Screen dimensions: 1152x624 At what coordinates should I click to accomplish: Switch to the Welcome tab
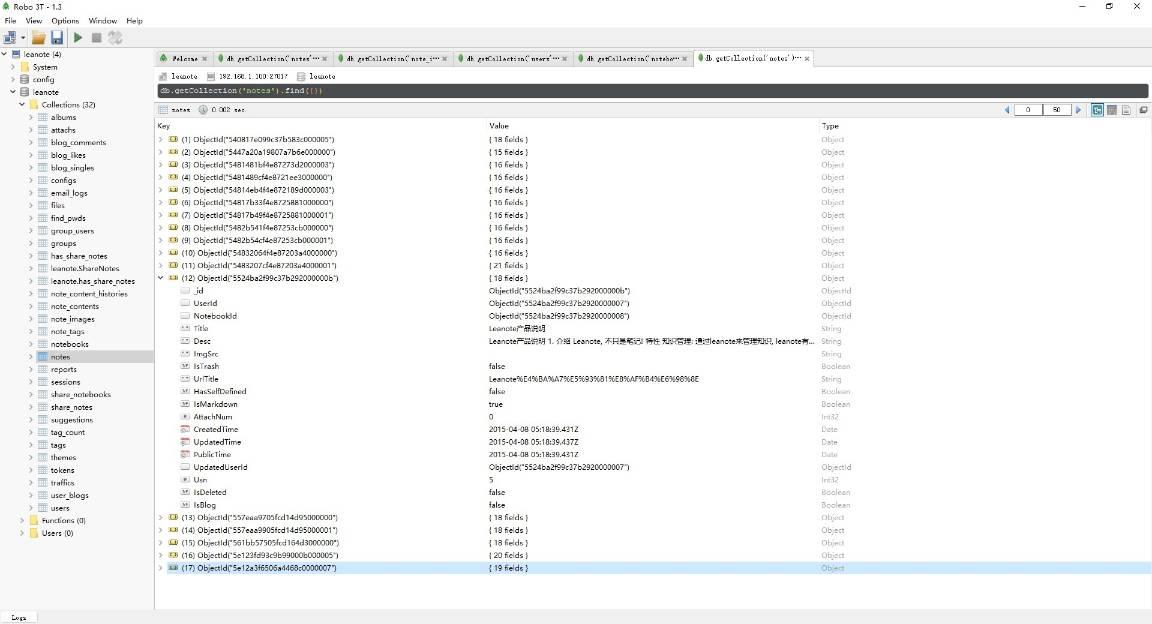184,58
